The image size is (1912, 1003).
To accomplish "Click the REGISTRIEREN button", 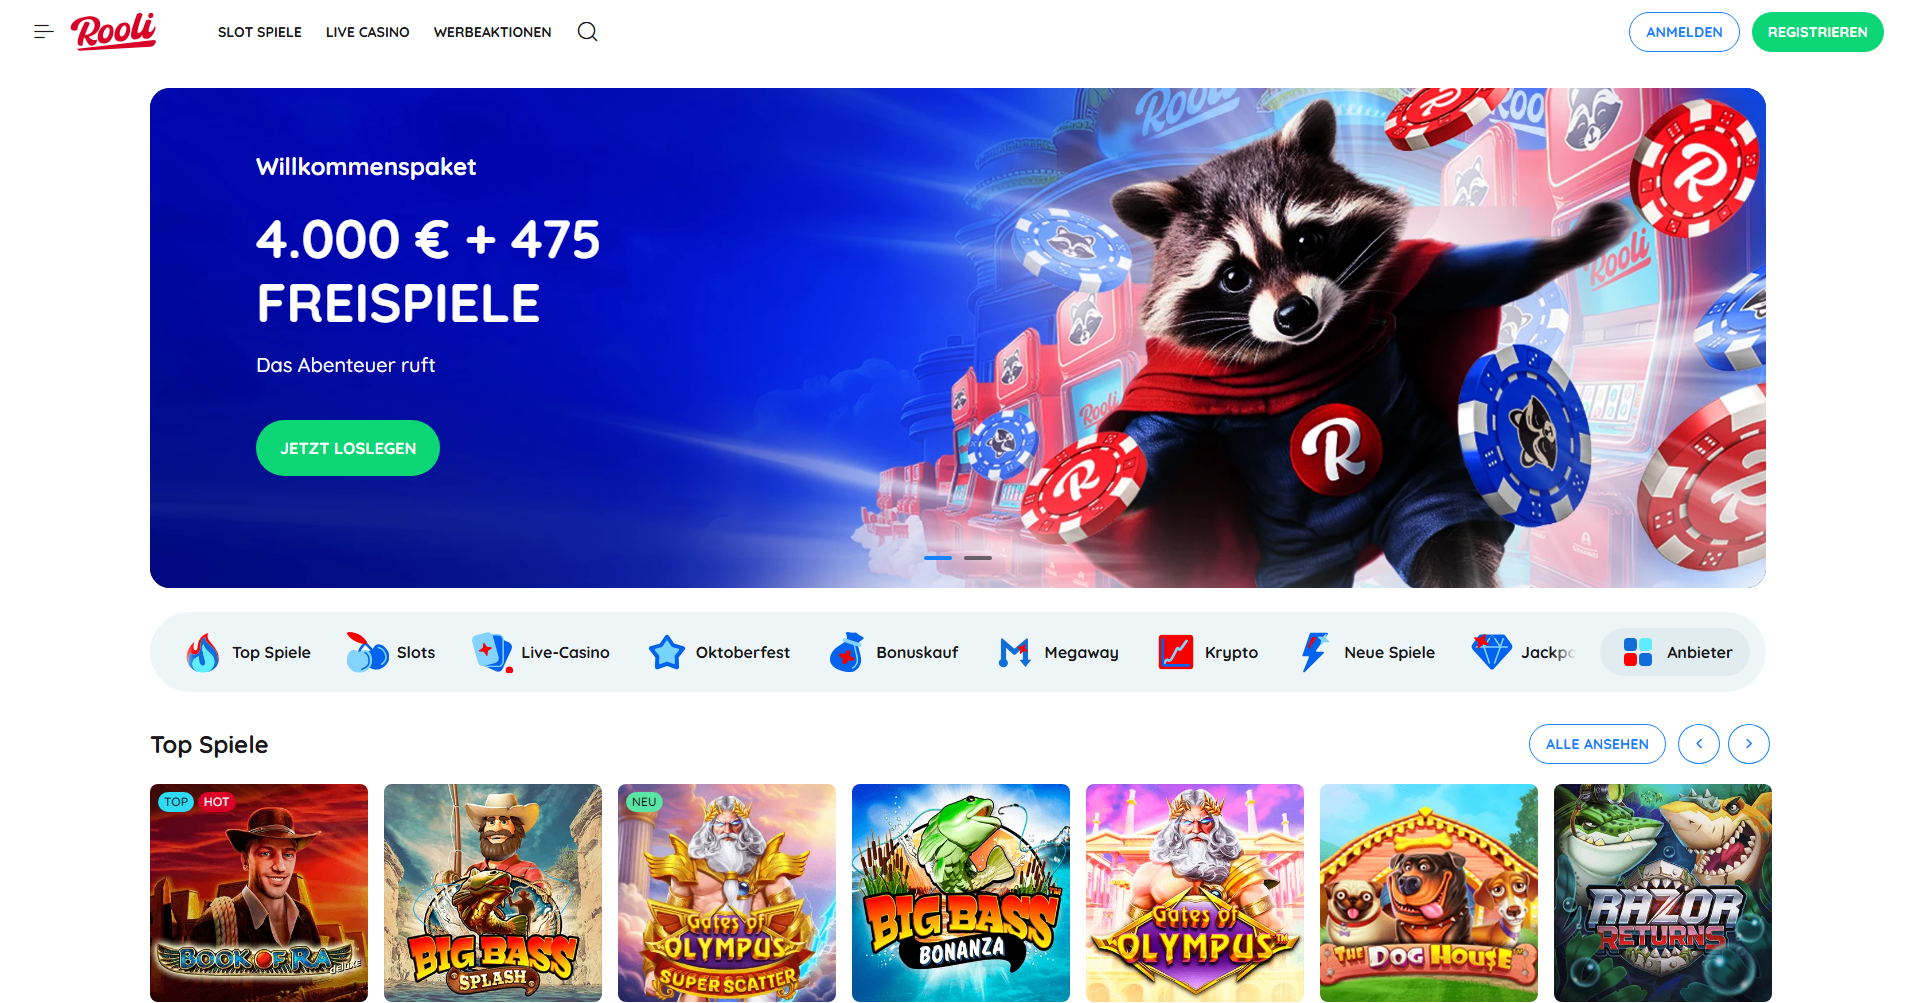I will (x=1817, y=32).
